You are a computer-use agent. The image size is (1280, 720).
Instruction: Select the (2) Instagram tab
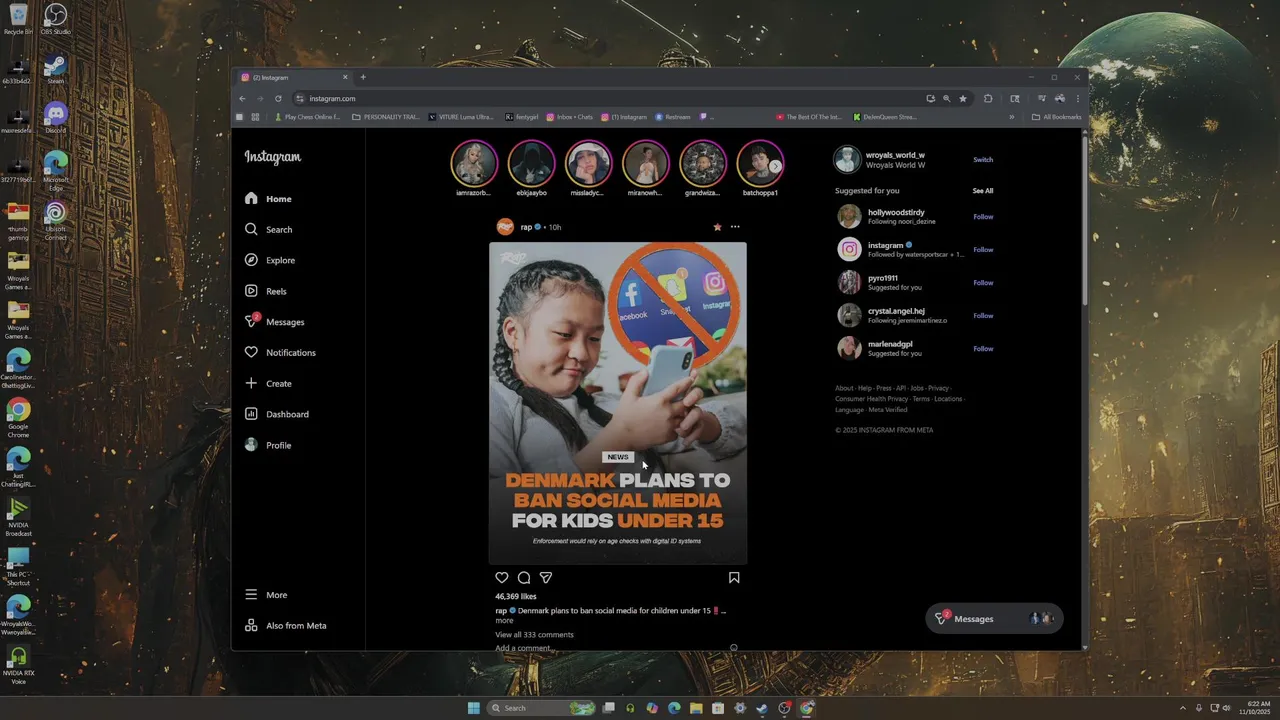294,77
